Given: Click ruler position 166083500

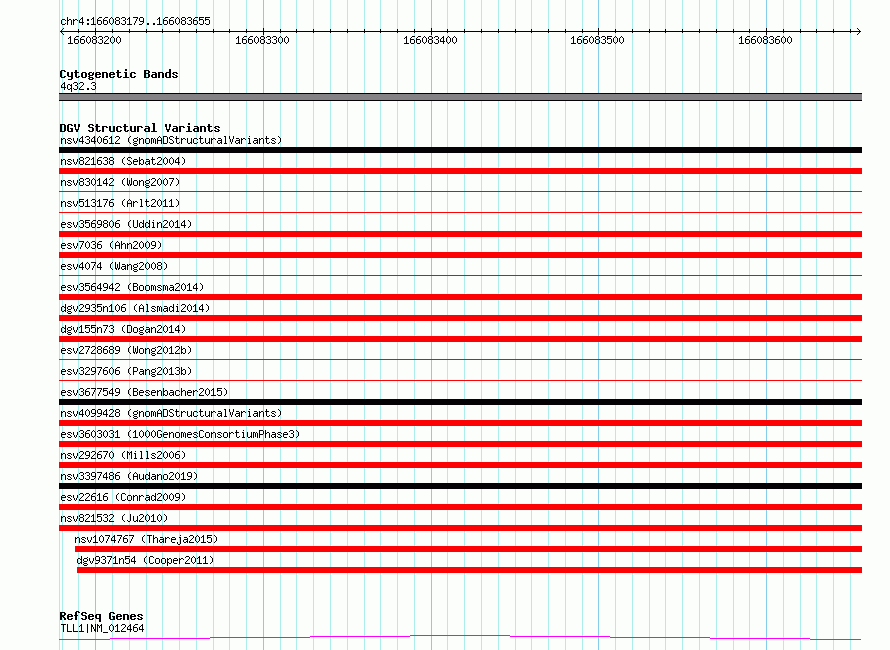Looking at the screenshot, I should [x=597, y=40].
